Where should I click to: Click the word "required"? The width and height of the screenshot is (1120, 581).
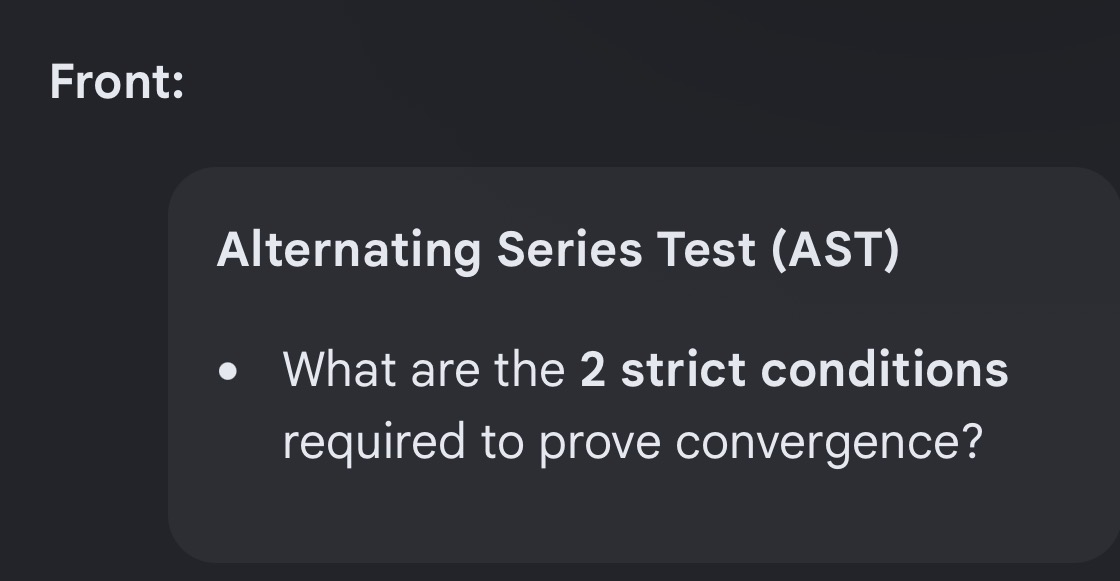pos(374,442)
